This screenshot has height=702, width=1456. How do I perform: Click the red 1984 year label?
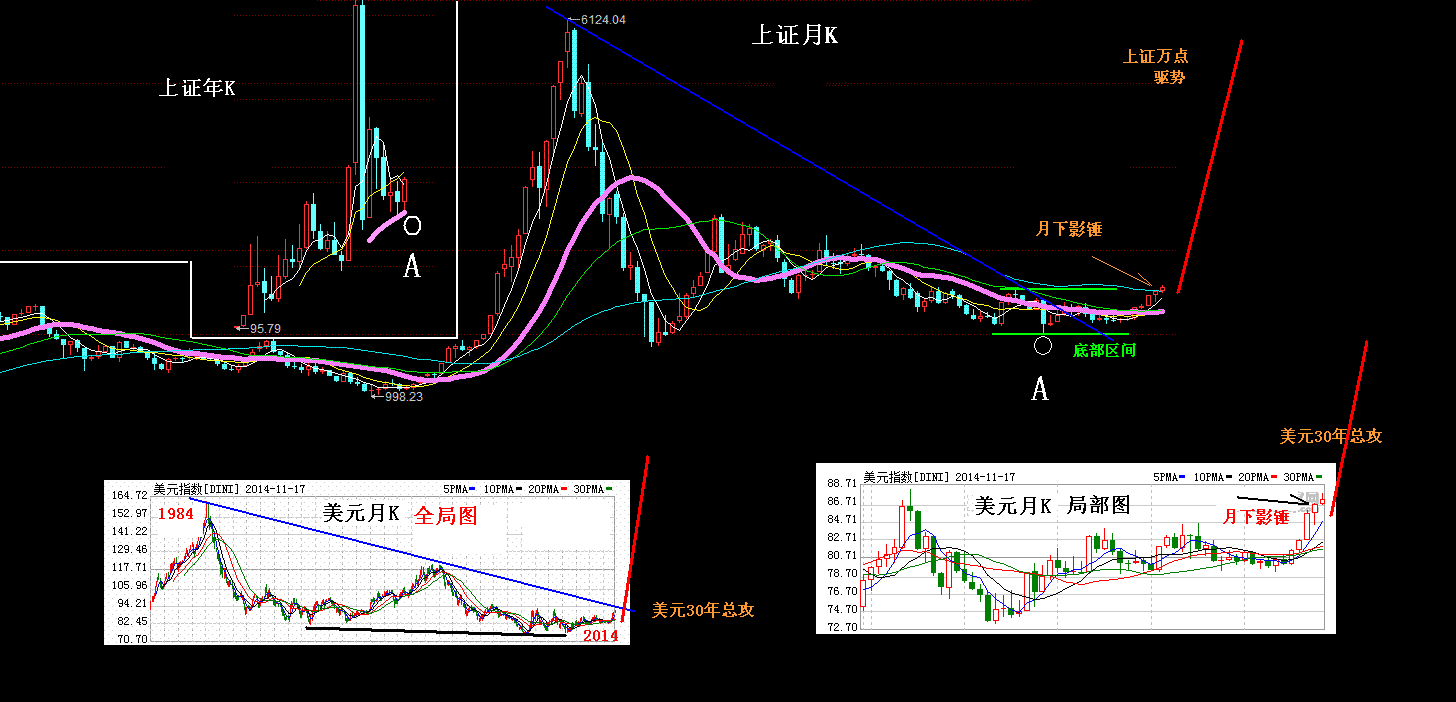tap(175, 514)
